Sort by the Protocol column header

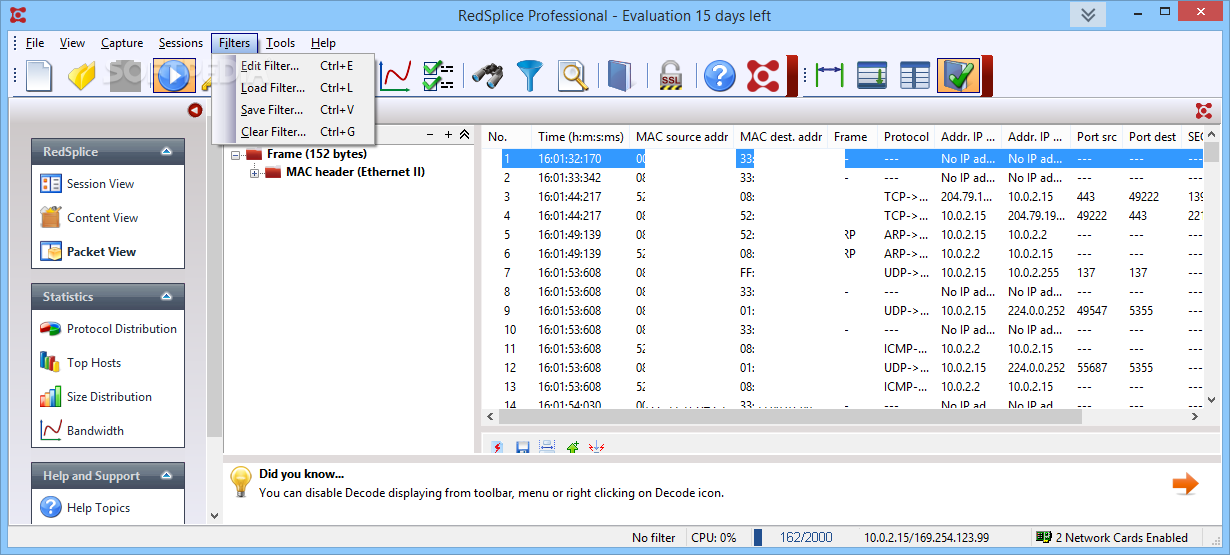[x=906, y=137]
